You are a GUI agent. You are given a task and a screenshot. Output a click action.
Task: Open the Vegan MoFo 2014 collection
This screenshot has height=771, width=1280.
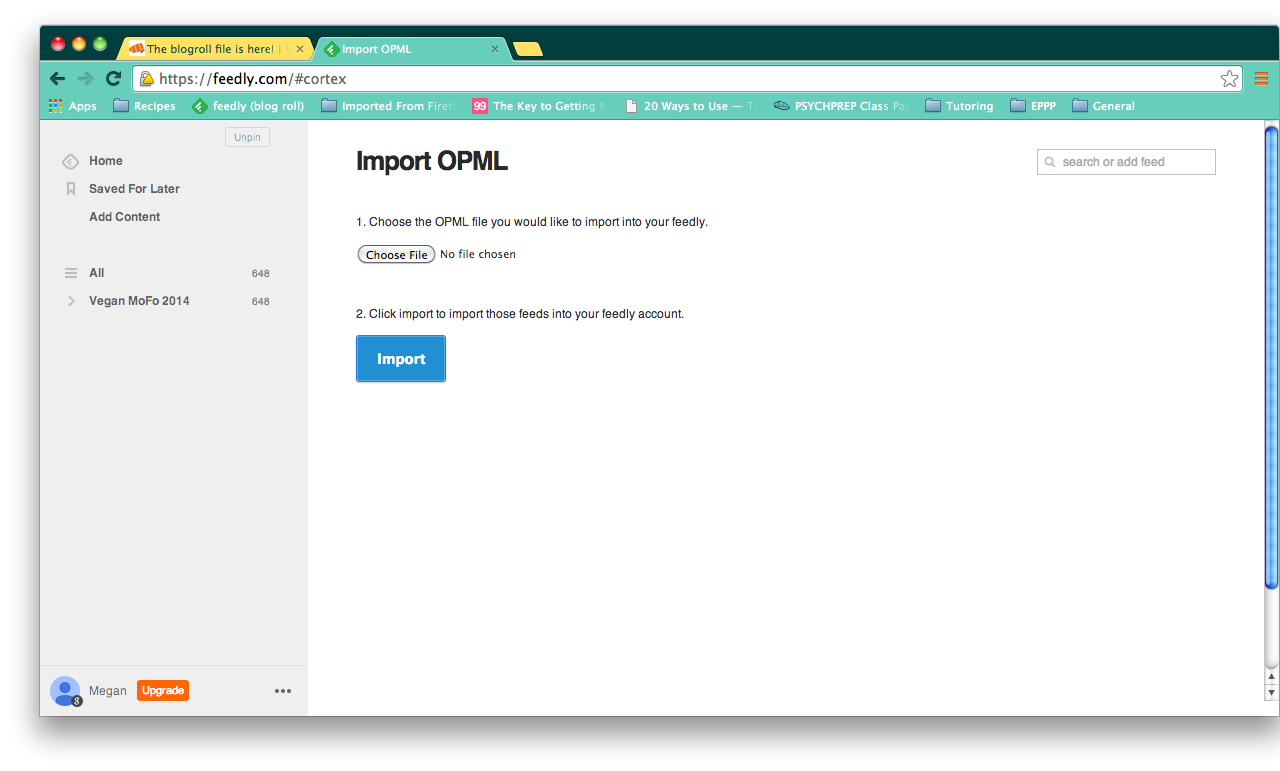tap(139, 301)
